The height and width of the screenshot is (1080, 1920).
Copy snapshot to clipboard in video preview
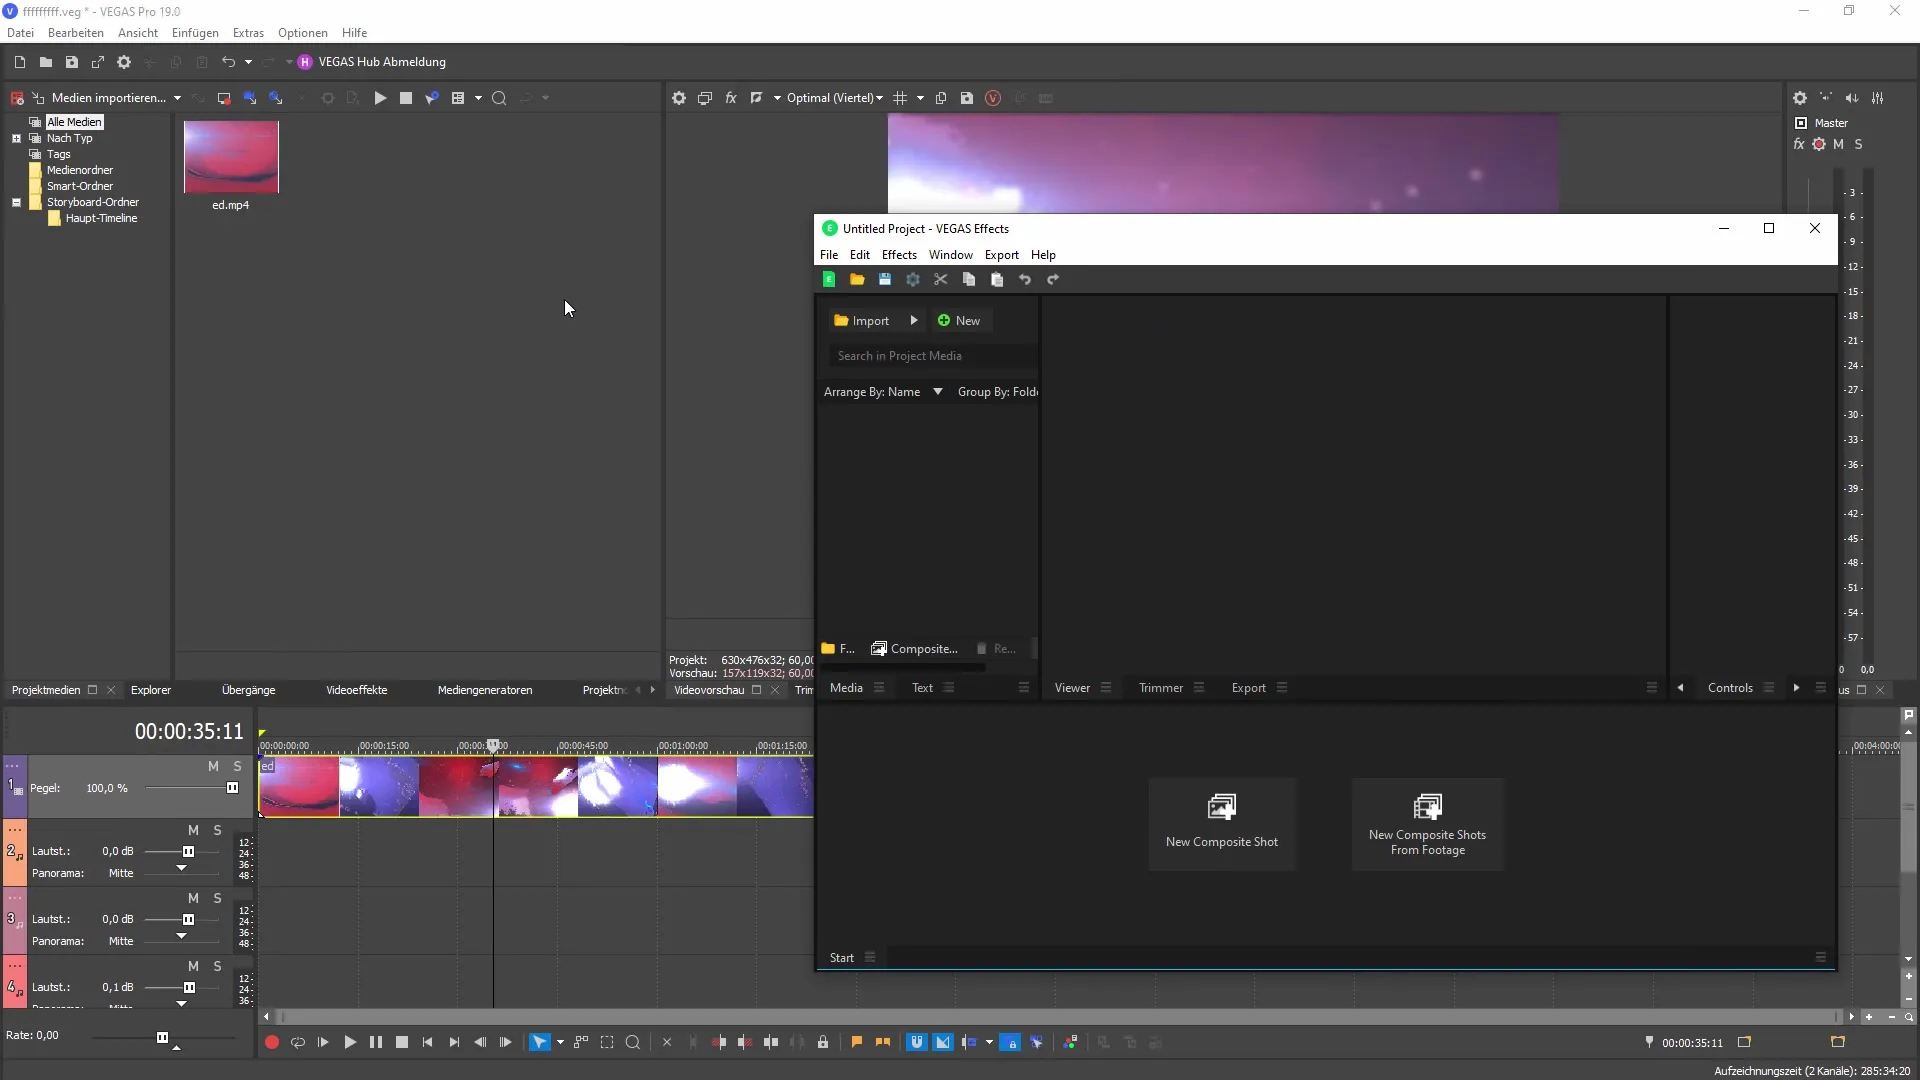(941, 98)
